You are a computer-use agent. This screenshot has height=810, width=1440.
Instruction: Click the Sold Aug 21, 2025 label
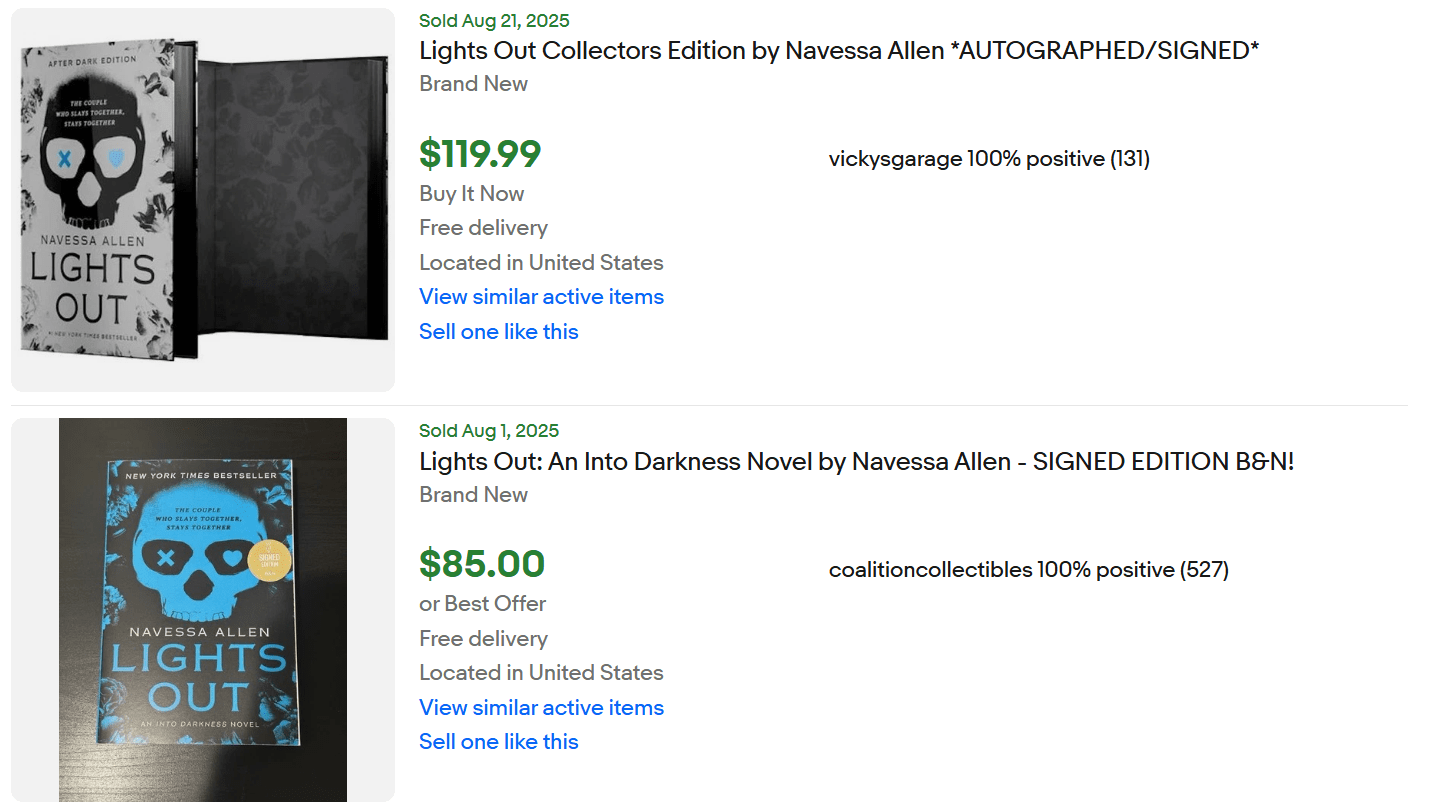point(494,21)
